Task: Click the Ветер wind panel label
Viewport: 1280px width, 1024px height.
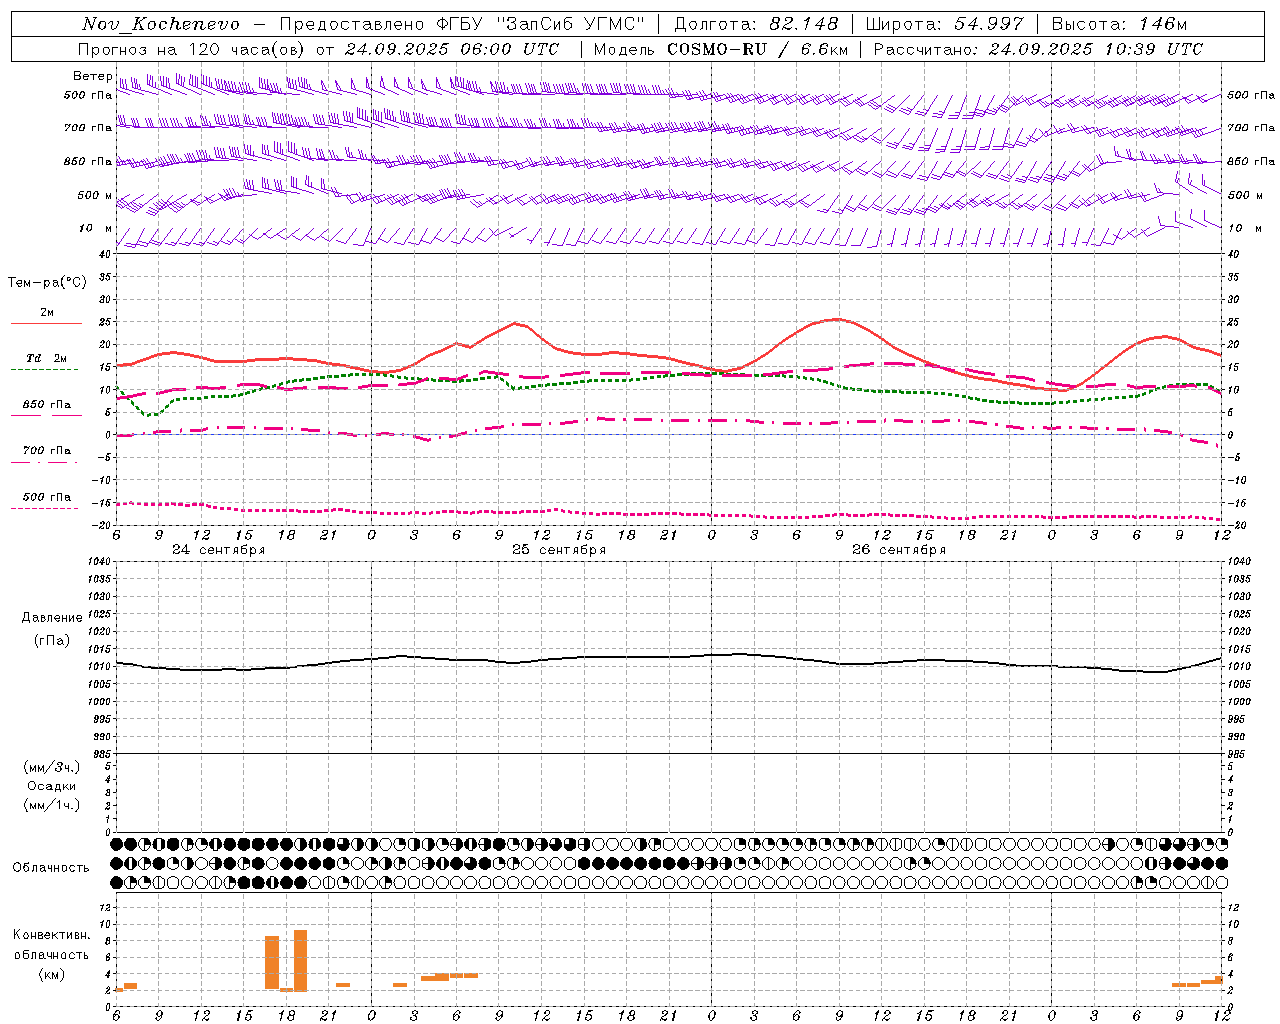Action: coord(92,76)
